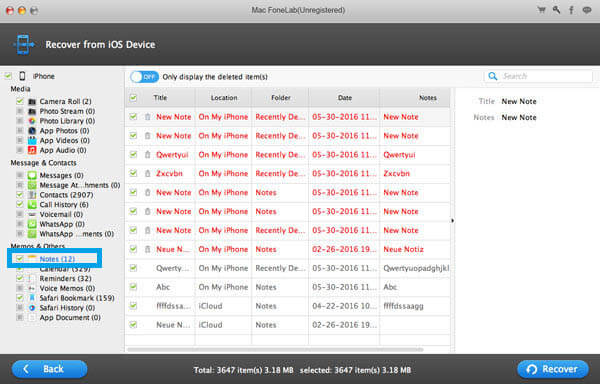Click the Photo Stream icon
Image resolution: width=600 pixels, height=384 pixels.
32,111
